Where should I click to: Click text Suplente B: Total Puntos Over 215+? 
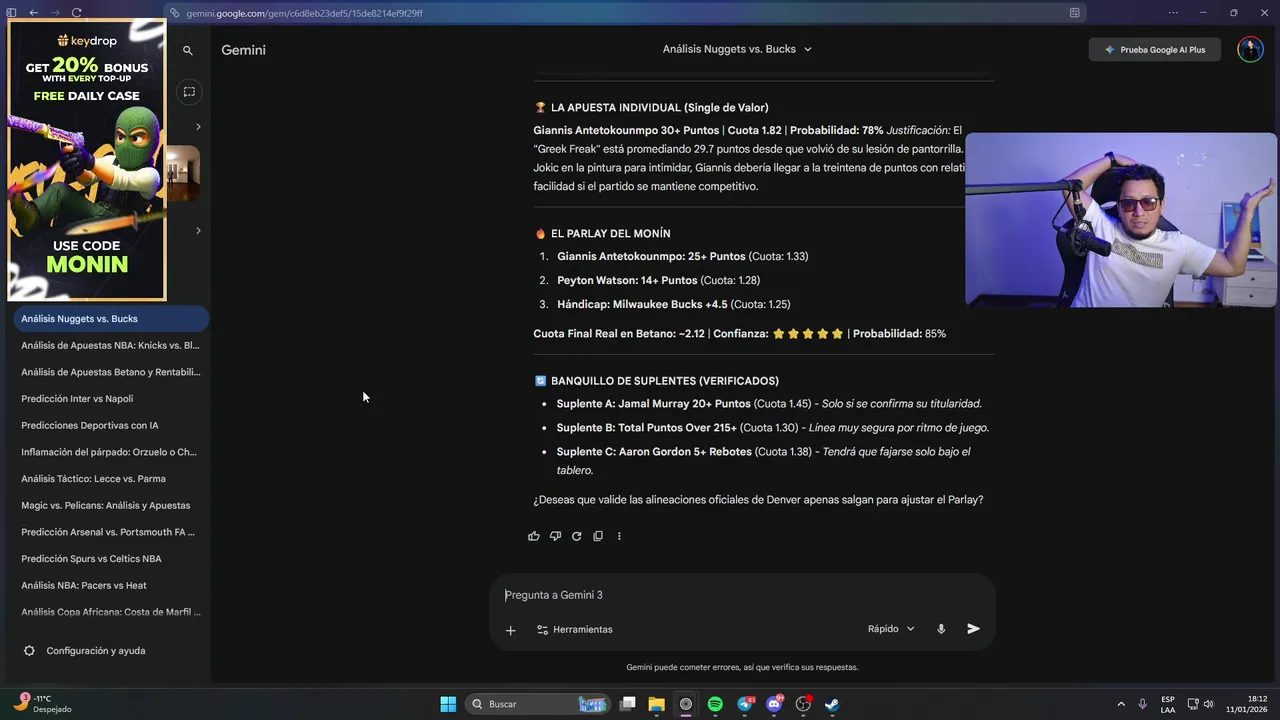pos(647,428)
